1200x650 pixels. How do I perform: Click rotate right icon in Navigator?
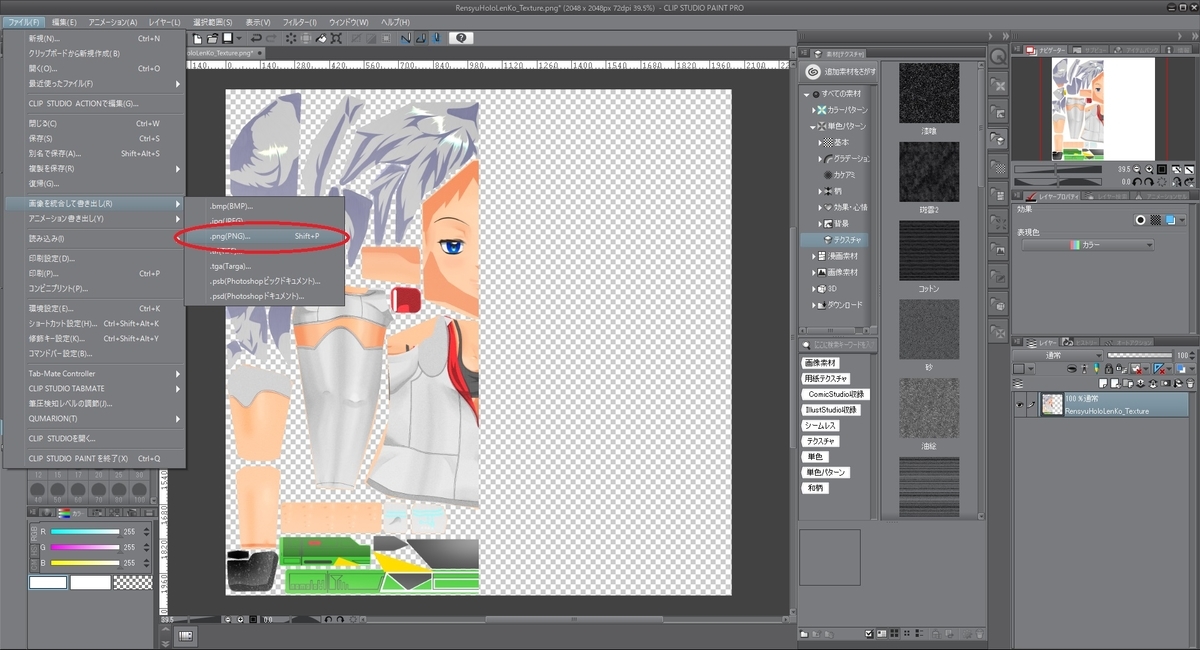1149,181
